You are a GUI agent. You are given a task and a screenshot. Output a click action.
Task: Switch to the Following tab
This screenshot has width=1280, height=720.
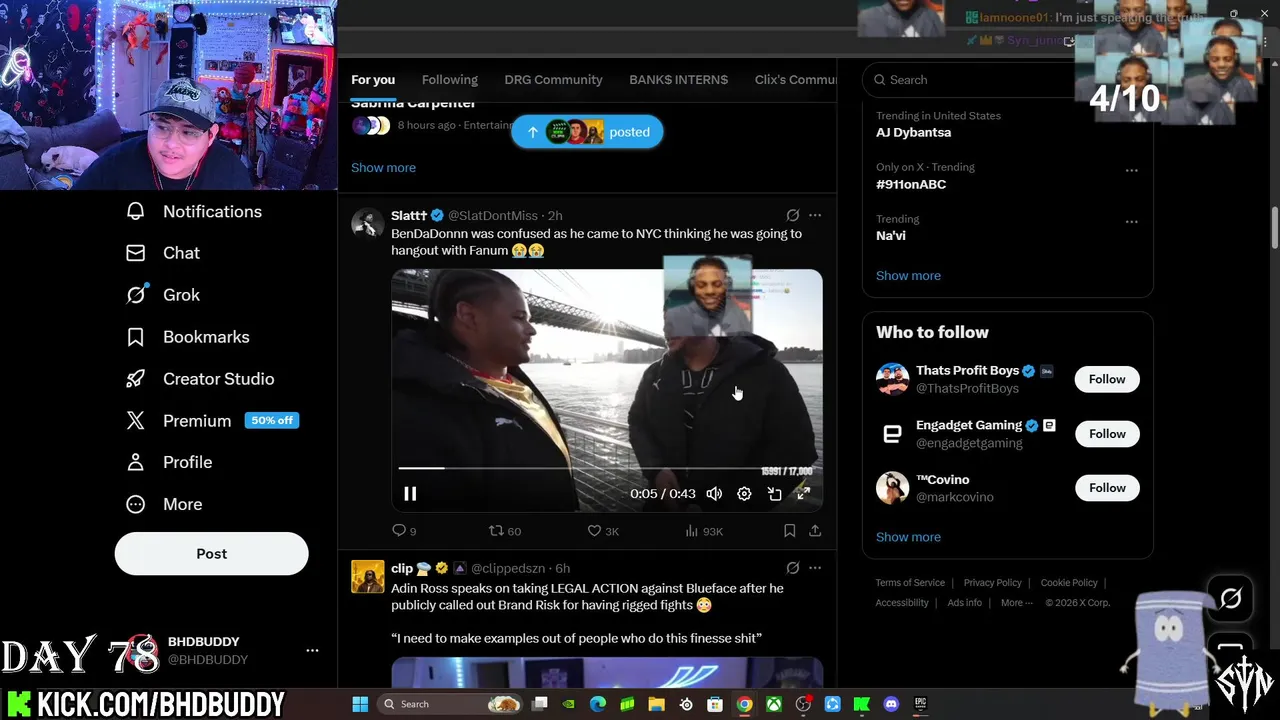(x=449, y=80)
